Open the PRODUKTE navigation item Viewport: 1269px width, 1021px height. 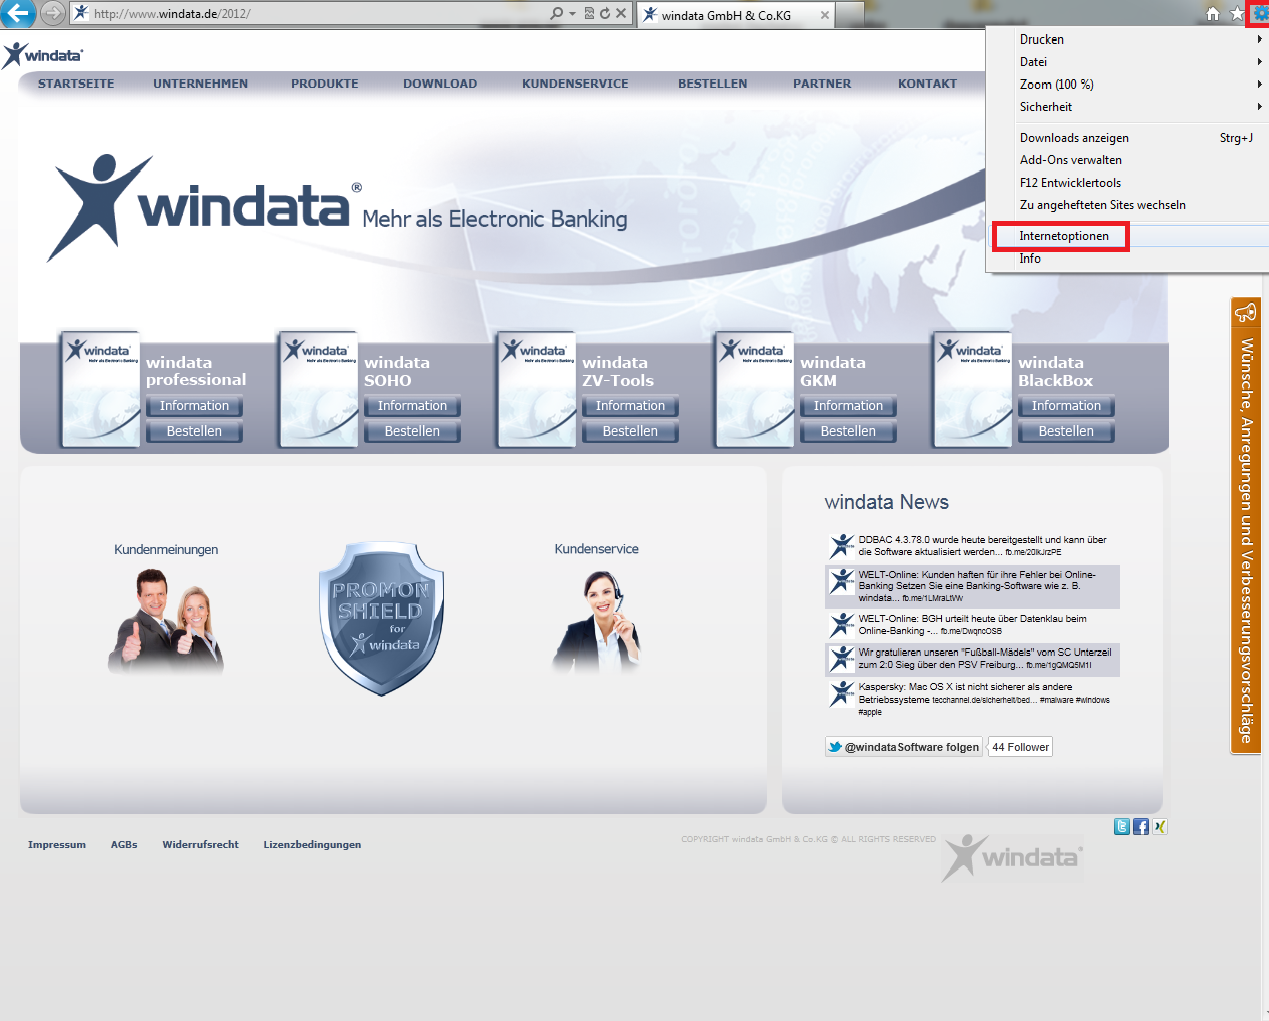324,84
